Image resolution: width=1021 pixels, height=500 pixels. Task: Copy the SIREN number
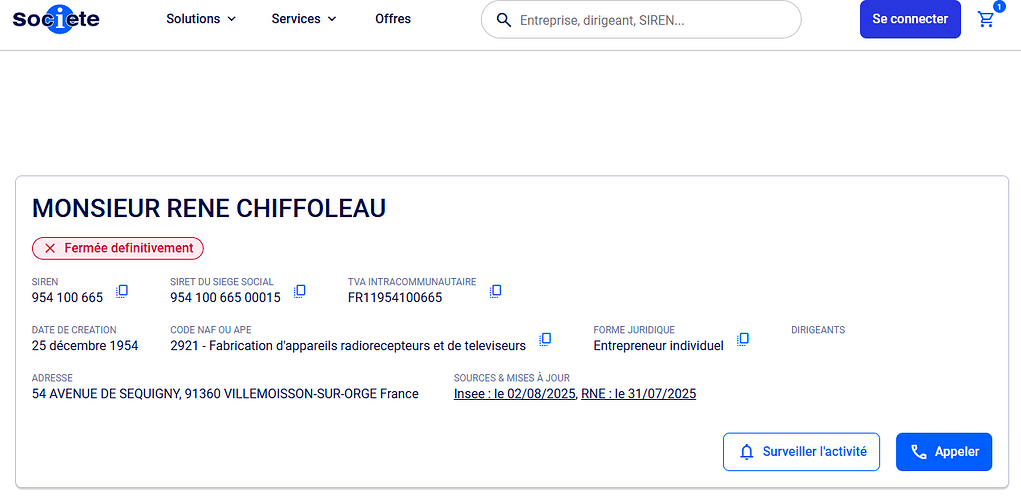pos(122,291)
